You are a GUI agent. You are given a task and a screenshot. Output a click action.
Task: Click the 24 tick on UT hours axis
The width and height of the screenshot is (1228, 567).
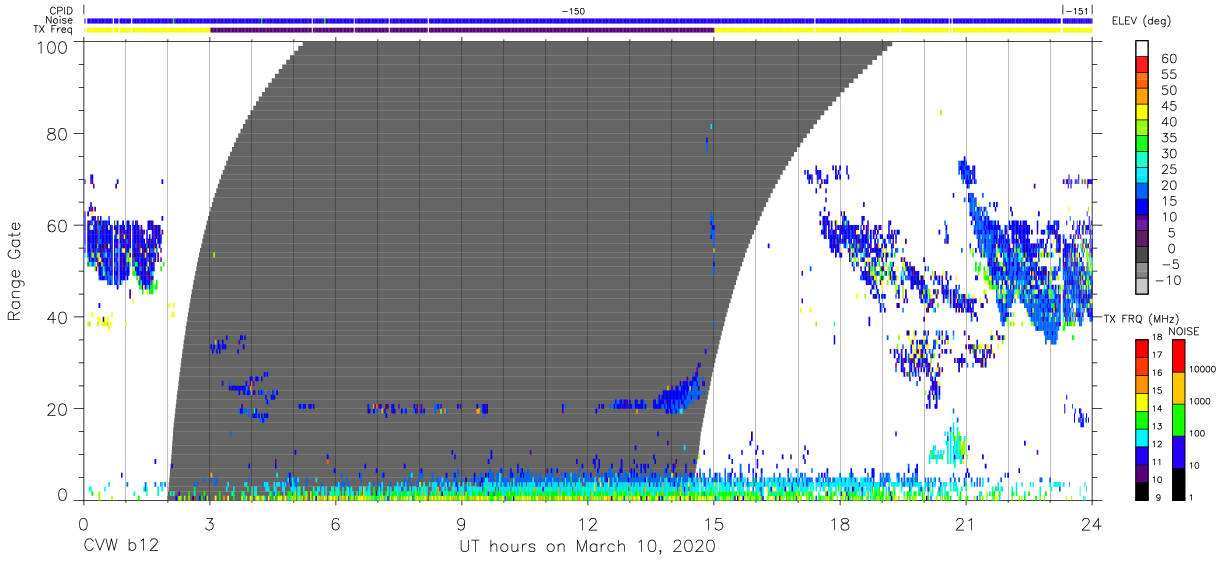point(1092,523)
